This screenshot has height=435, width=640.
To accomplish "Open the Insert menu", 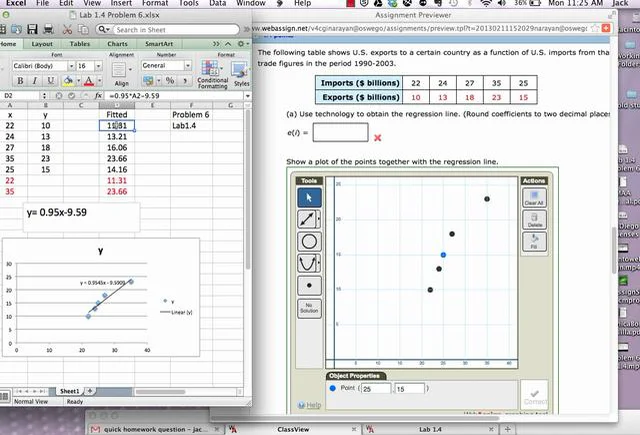I will pos(121,3).
